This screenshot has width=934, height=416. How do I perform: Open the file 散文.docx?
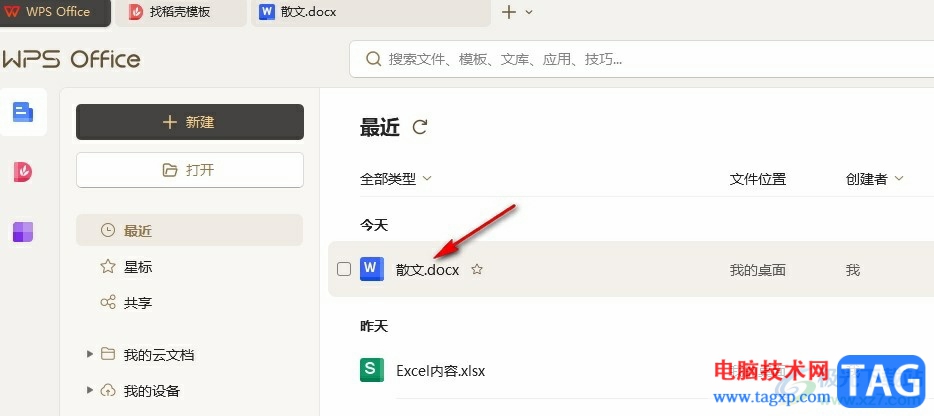[428, 270]
